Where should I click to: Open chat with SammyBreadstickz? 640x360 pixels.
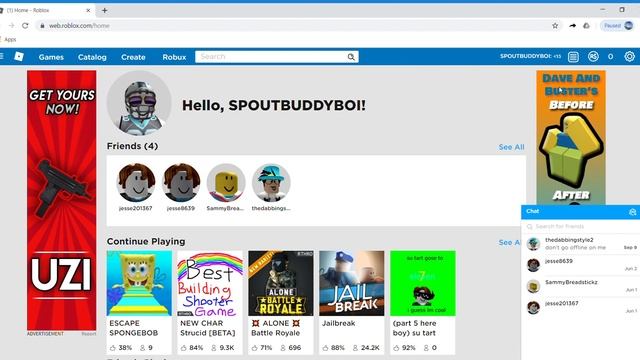point(580,286)
